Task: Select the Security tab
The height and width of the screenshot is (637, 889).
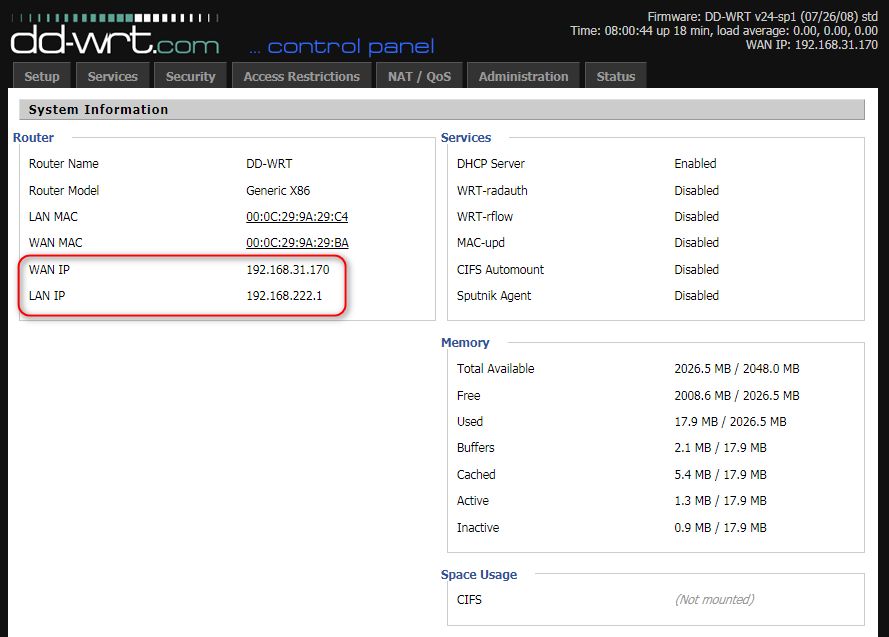Action: (x=190, y=75)
